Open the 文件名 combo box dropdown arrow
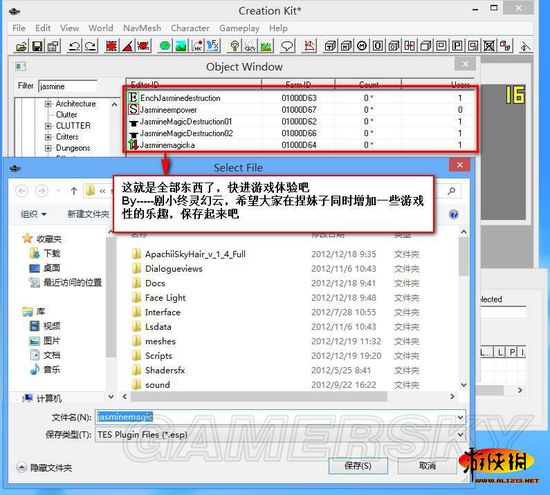550x495 pixels. pos(460,417)
